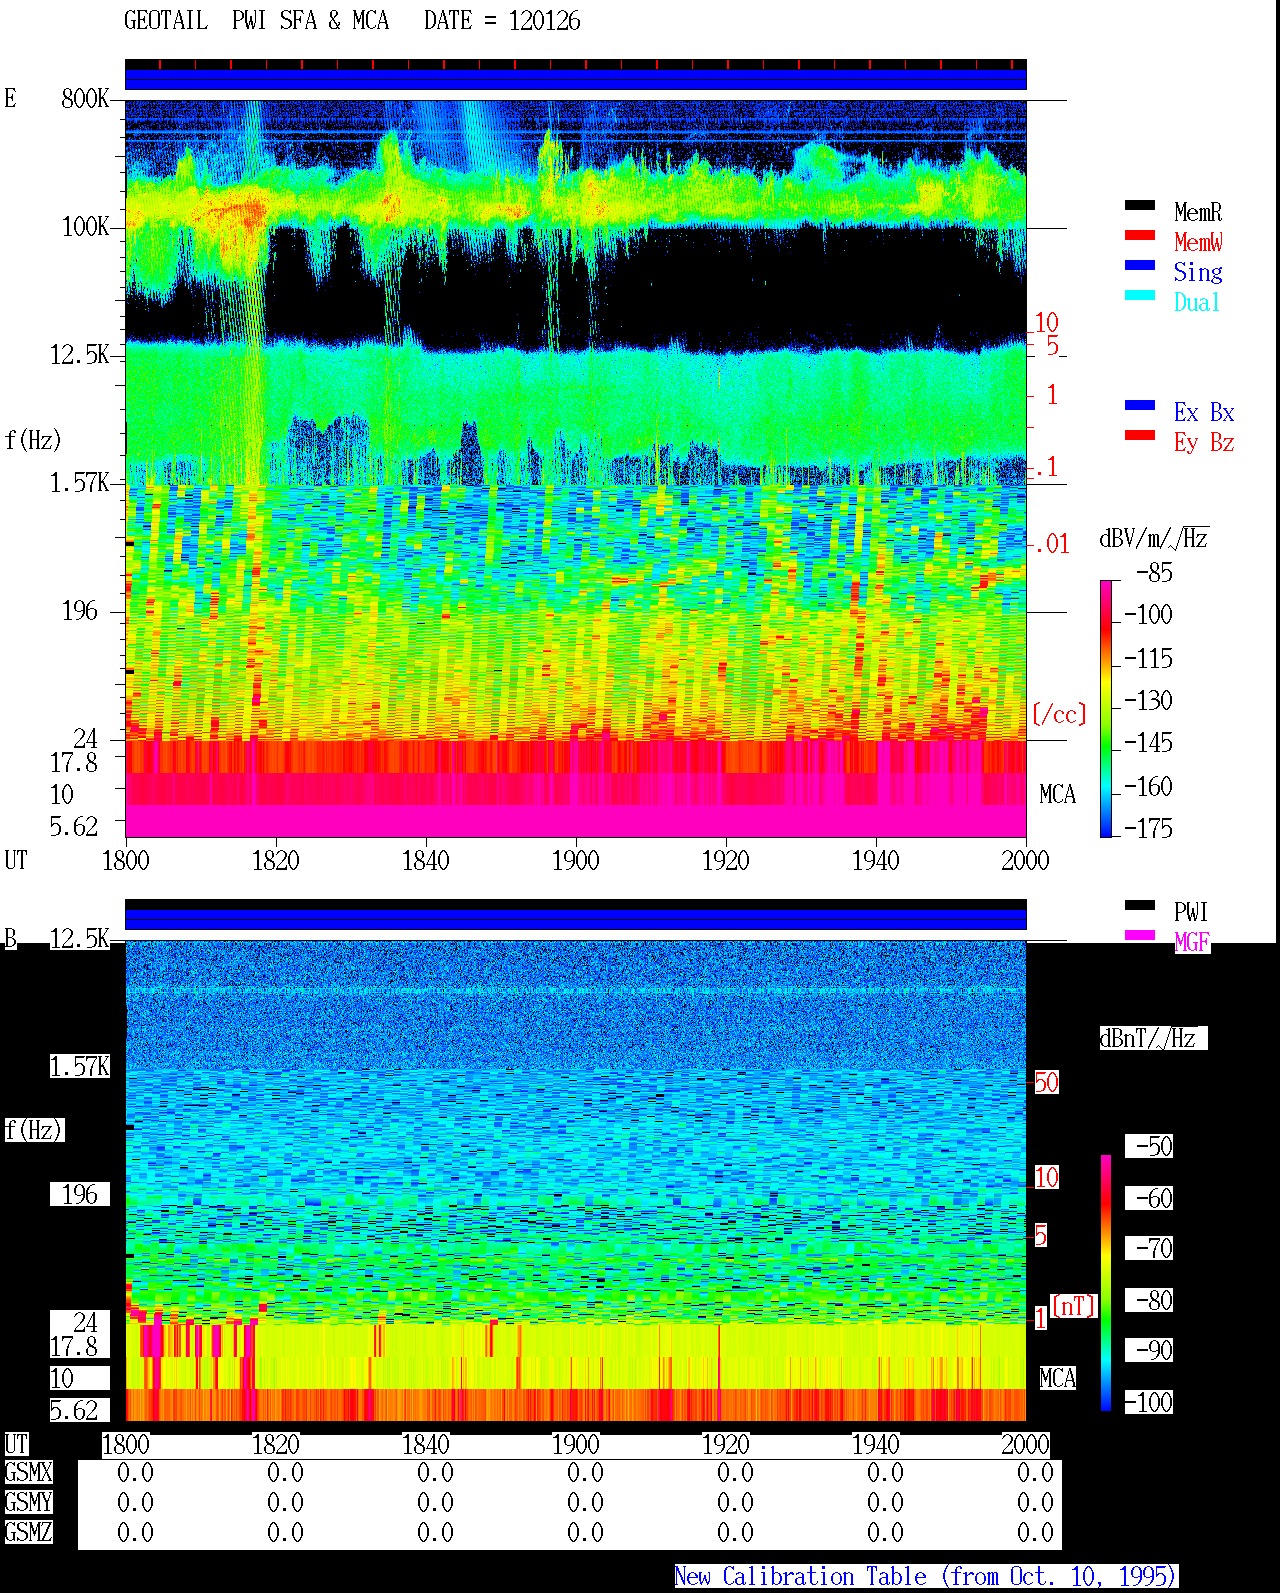Click the 800K frequency label on the E panel
This screenshot has width=1280, height=1593.
(85, 99)
